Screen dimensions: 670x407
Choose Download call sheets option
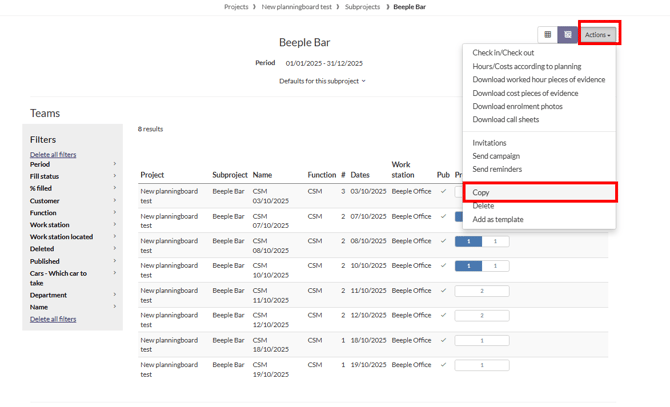[505, 120]
